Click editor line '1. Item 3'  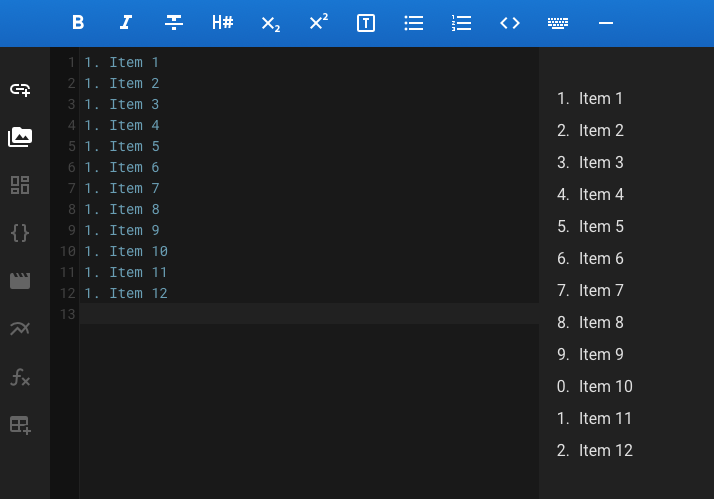tap(122, 104)
